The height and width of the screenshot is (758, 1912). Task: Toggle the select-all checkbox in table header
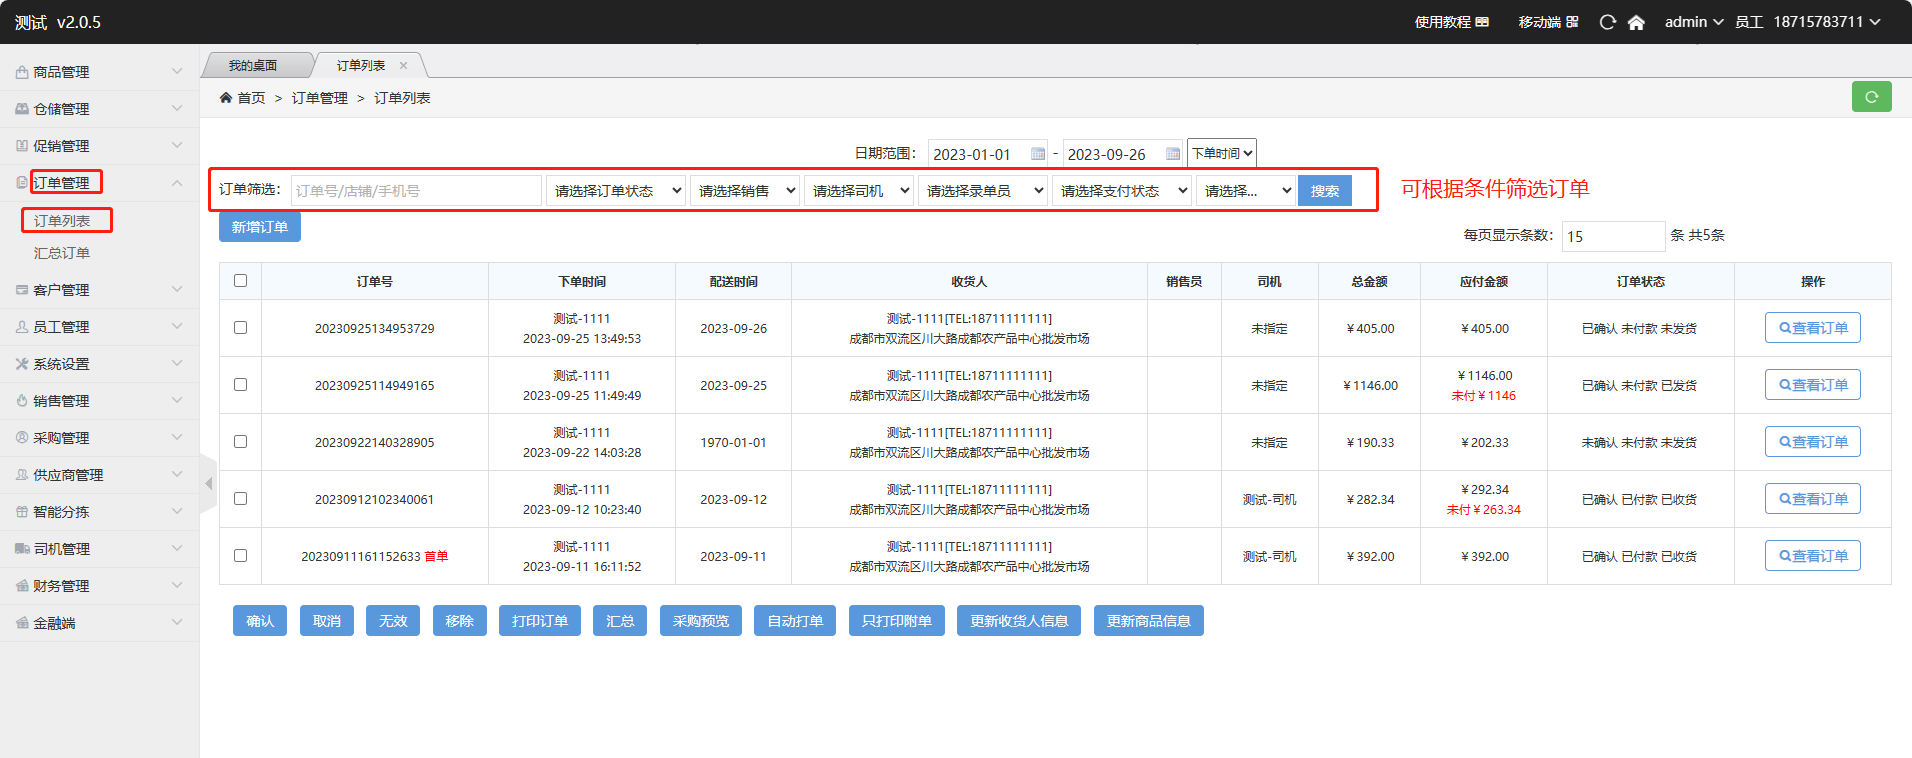240,281
